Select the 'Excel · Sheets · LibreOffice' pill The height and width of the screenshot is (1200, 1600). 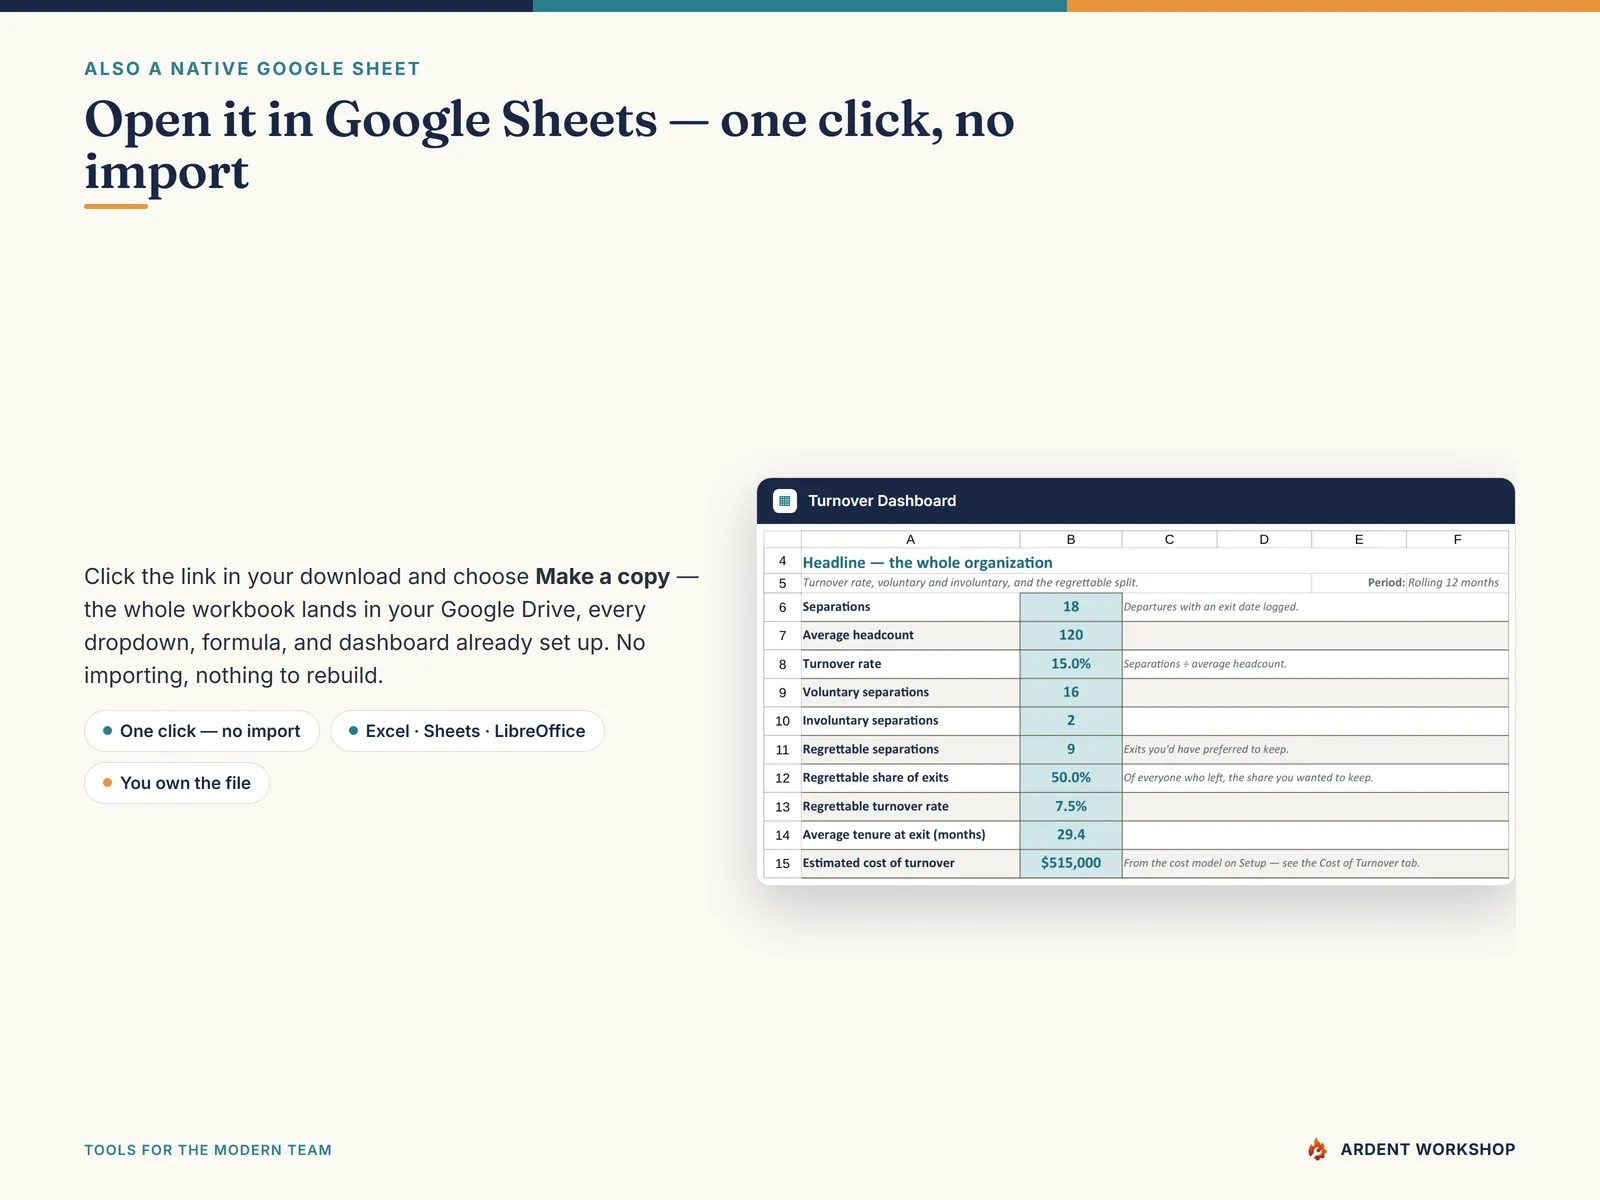pyautogui.click(x=467, y=731)
